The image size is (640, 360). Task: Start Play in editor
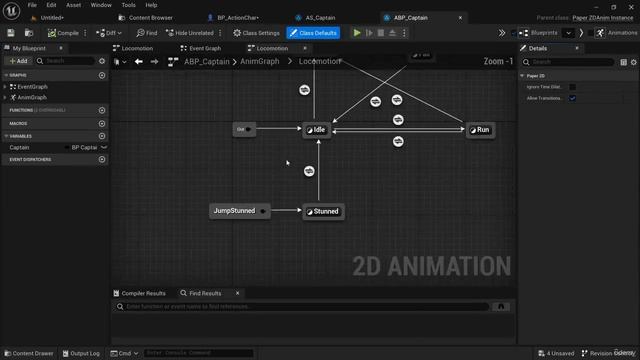(357, 33)
